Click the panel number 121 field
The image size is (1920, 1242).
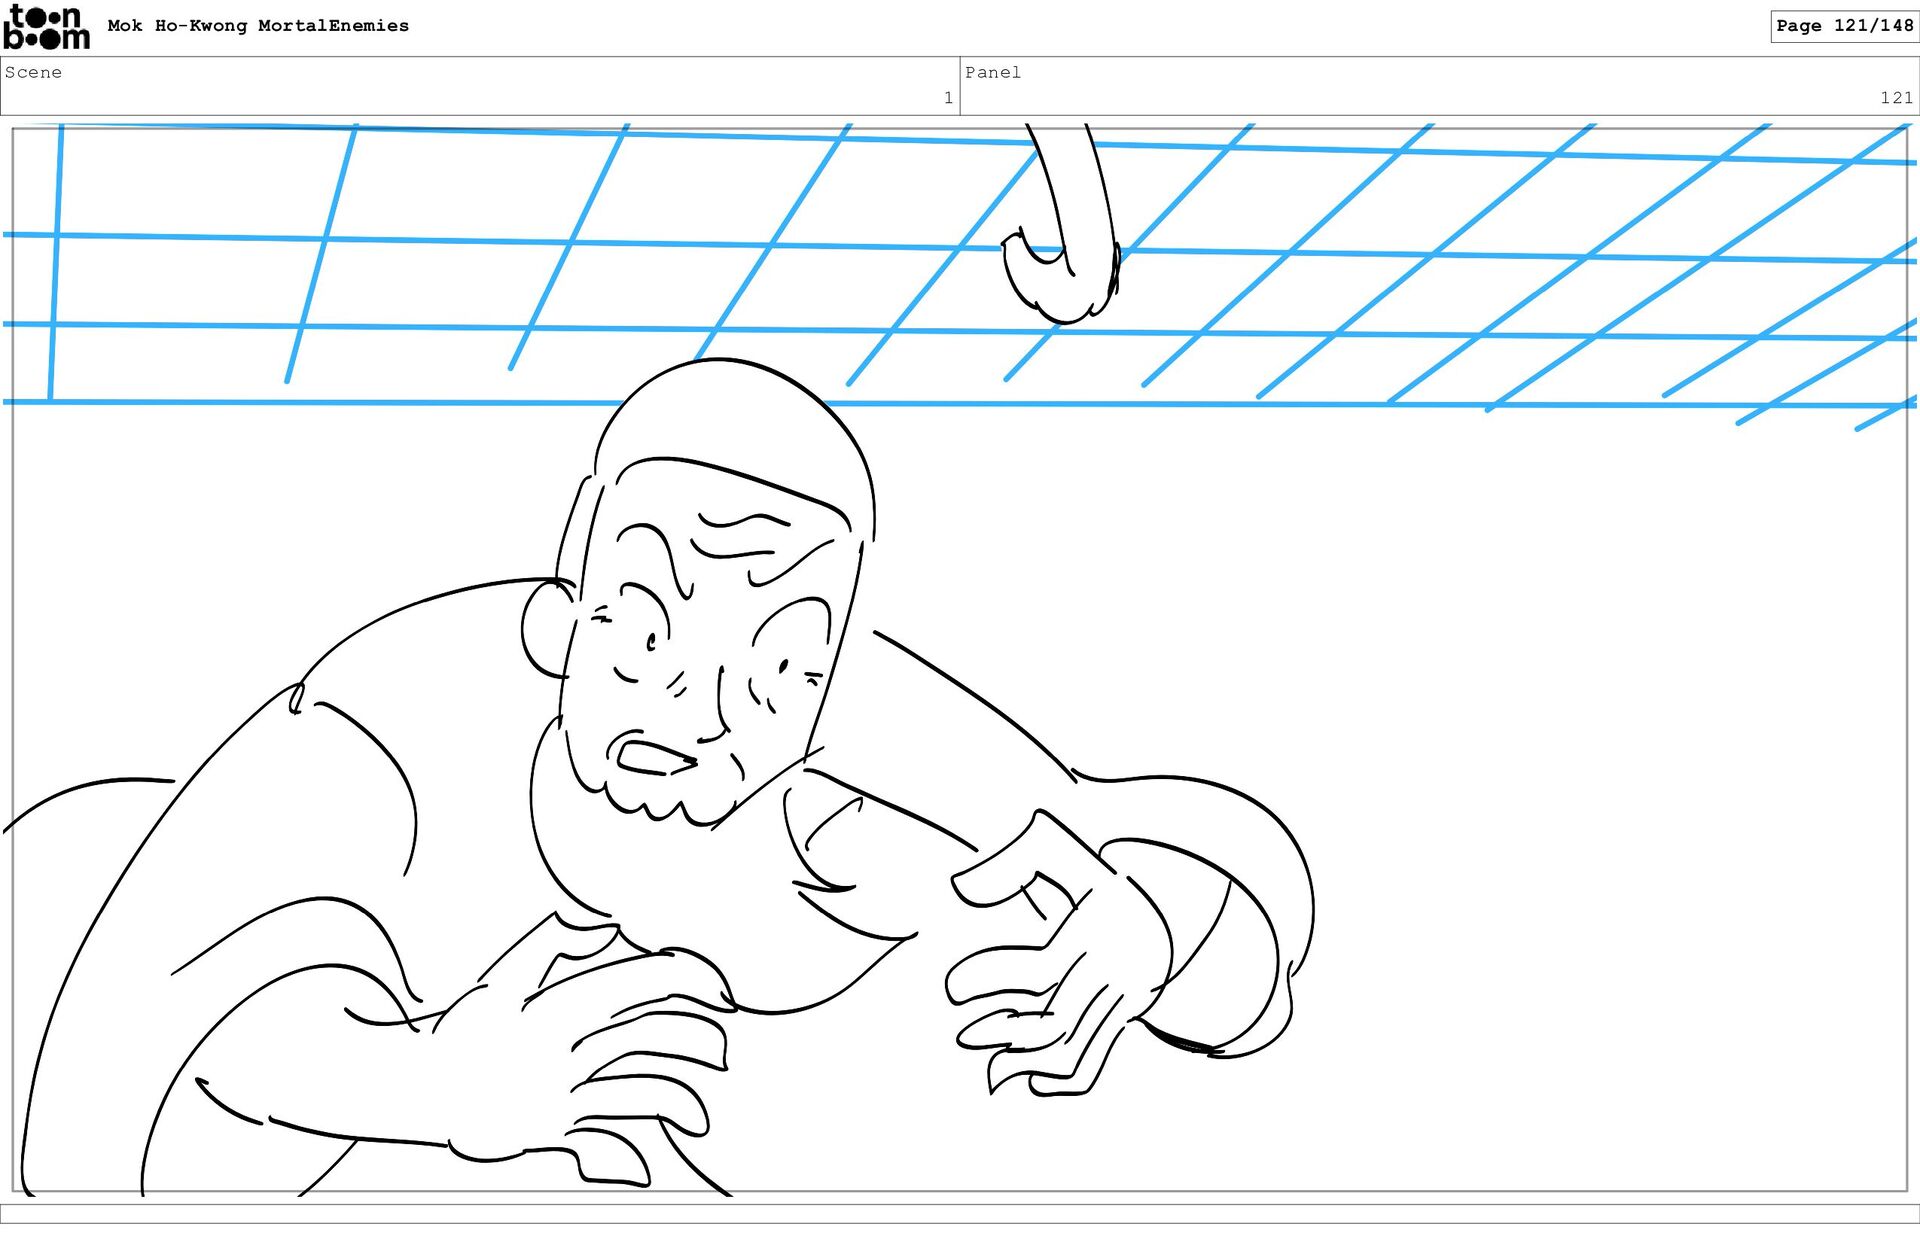(1895, 97)
